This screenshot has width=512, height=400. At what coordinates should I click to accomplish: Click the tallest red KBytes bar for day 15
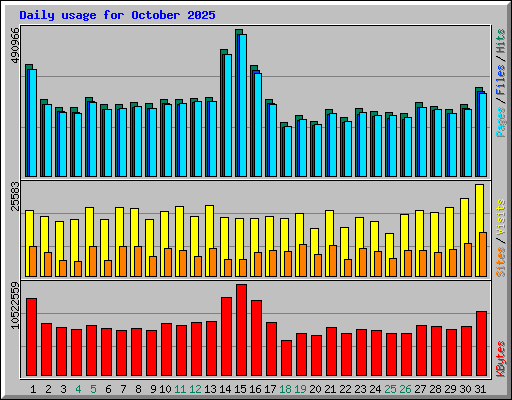point(242,330)
